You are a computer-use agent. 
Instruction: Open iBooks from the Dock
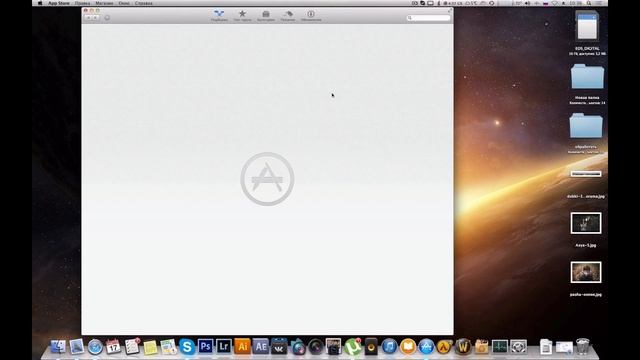coord(408,347)
